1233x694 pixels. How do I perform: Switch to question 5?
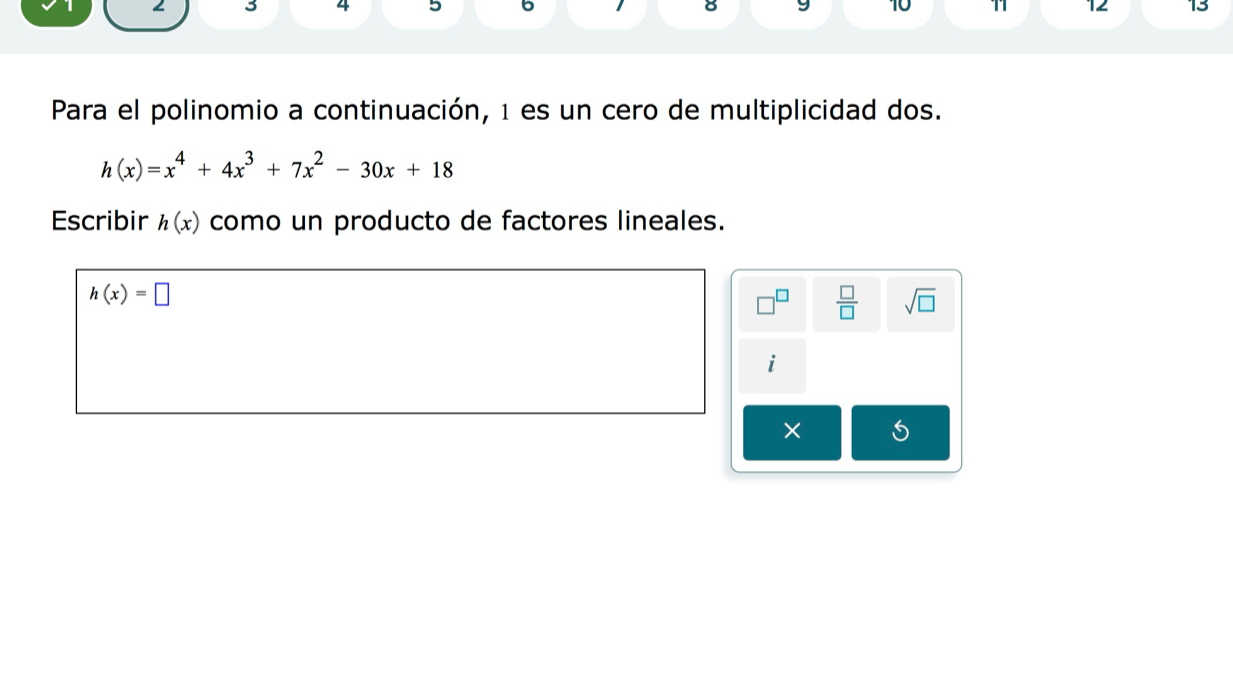tap(425, 10)
